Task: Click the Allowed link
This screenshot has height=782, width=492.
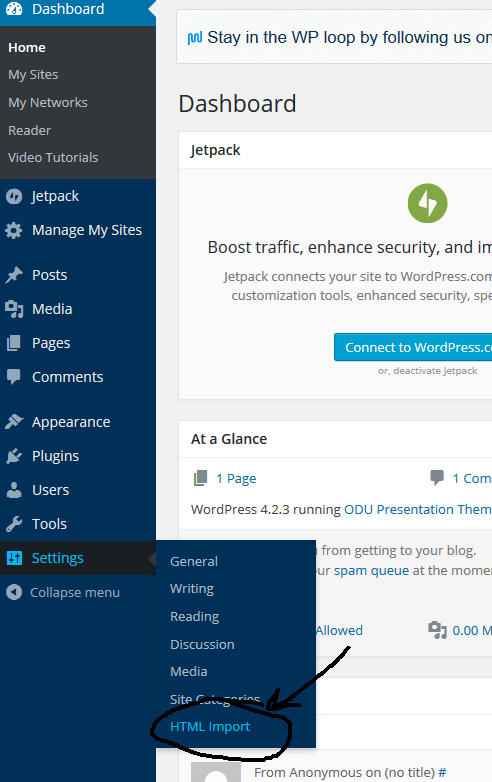Action: (339, 630)
